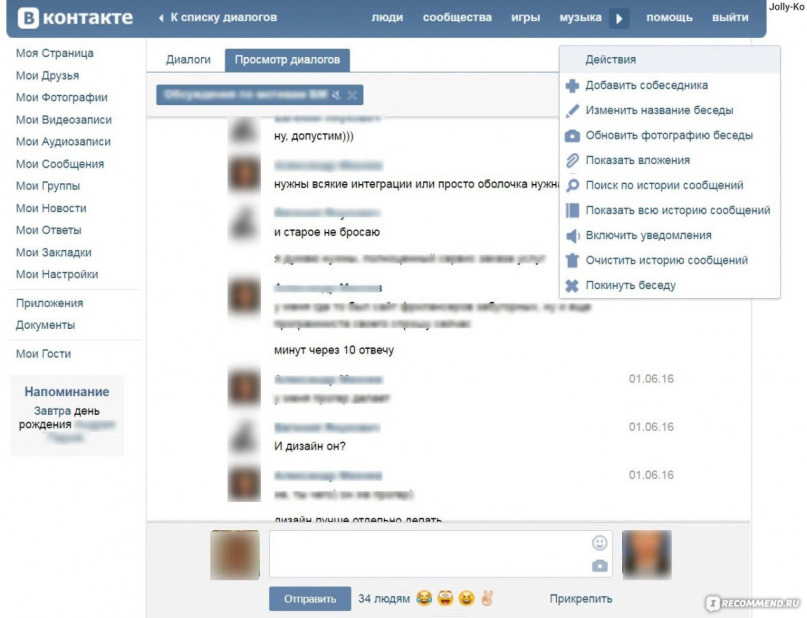Click into the message text input field
The height and width of the screenshot is (618, 807).
point(430,554)
